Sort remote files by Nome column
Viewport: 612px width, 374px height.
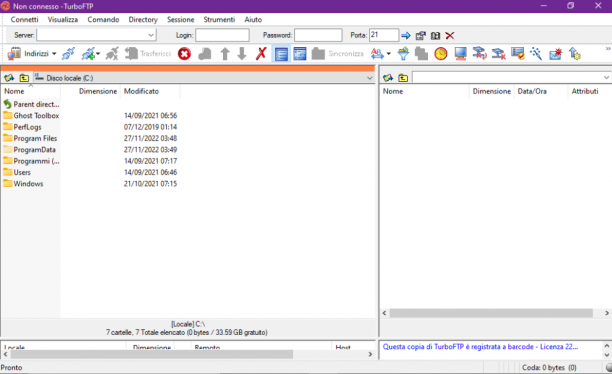pyautogui.click(x=424, y=91)
